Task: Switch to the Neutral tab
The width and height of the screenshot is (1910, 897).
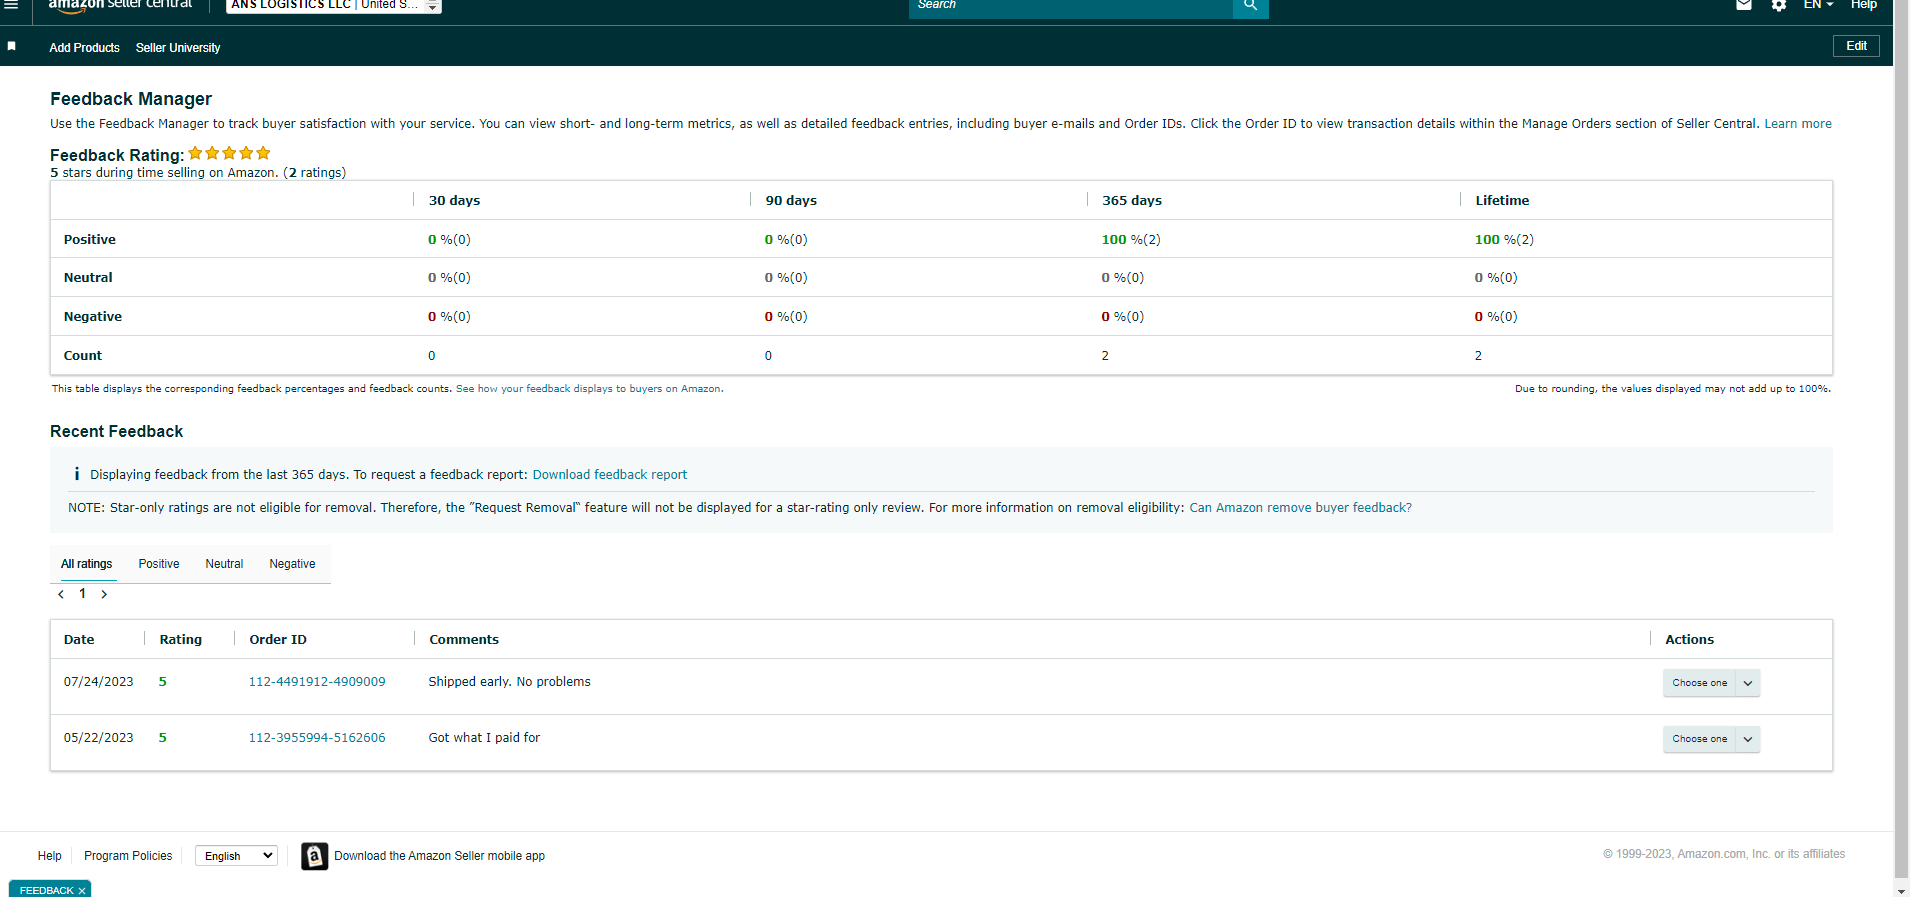Action: tap(224, 564)
